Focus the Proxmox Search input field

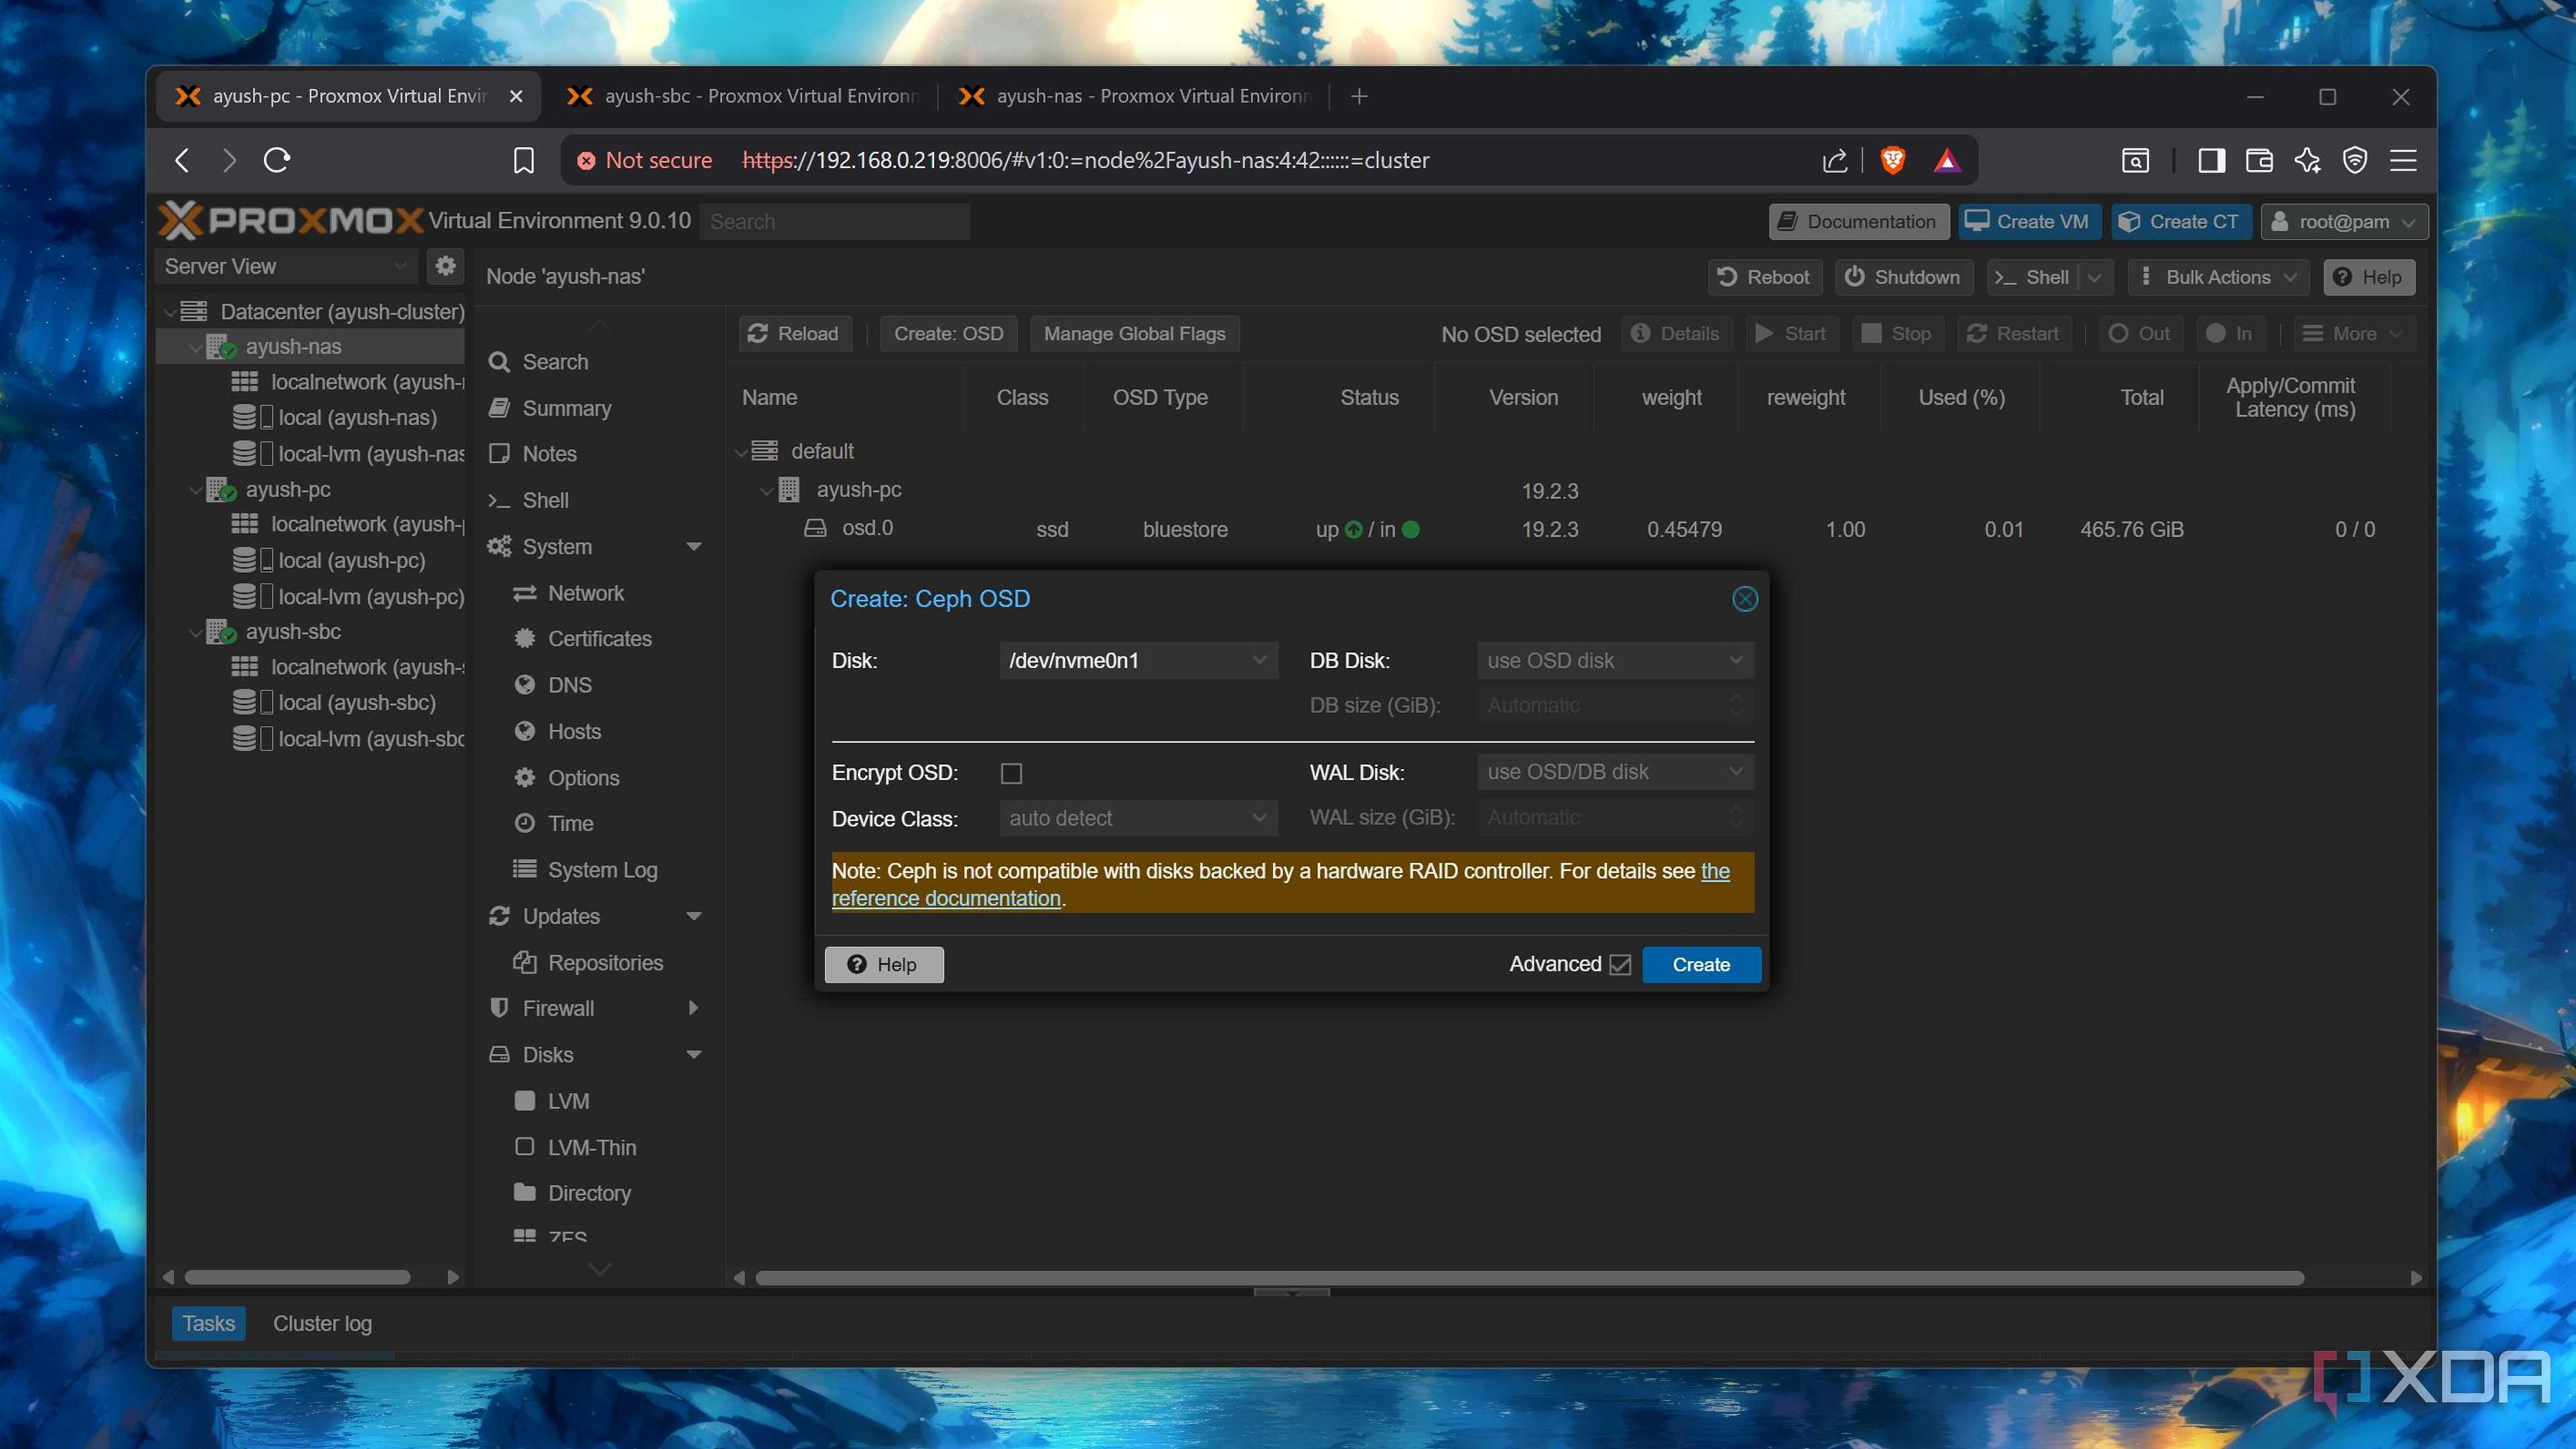(x=835, y=222)
